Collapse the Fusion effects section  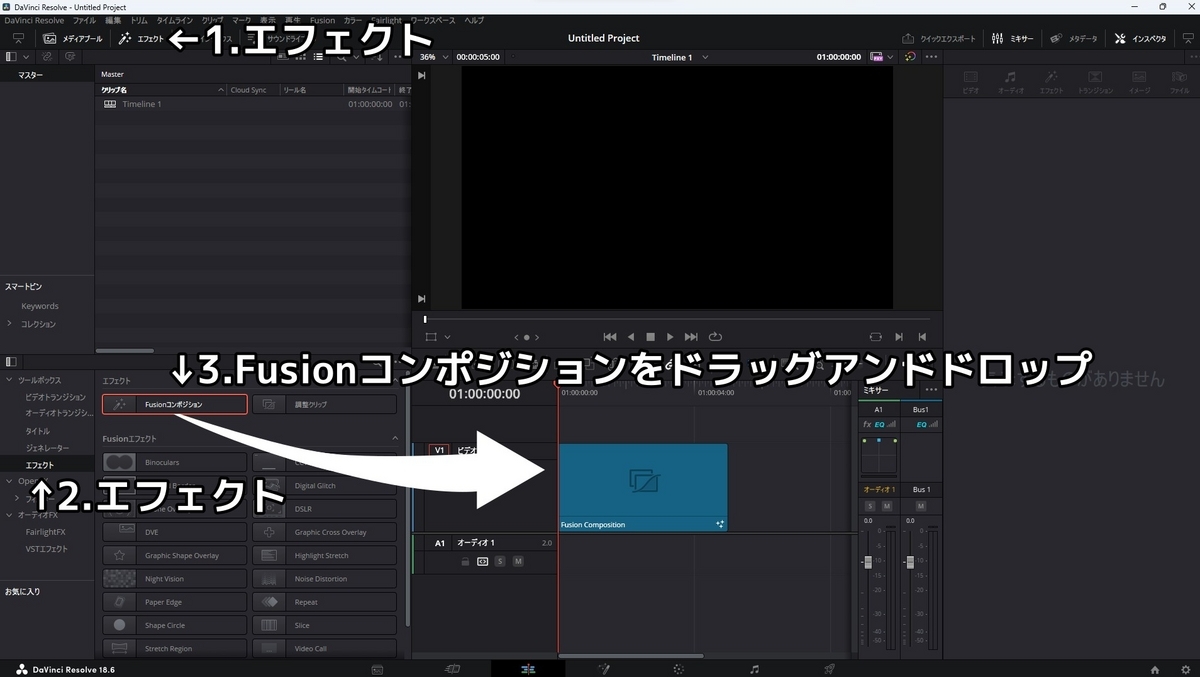pos(397,438)
